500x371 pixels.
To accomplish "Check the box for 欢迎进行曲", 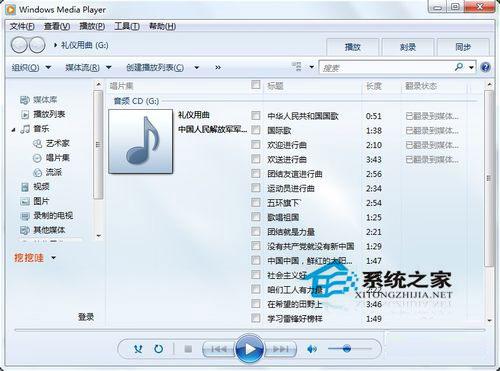I will (x=256, y=144).
